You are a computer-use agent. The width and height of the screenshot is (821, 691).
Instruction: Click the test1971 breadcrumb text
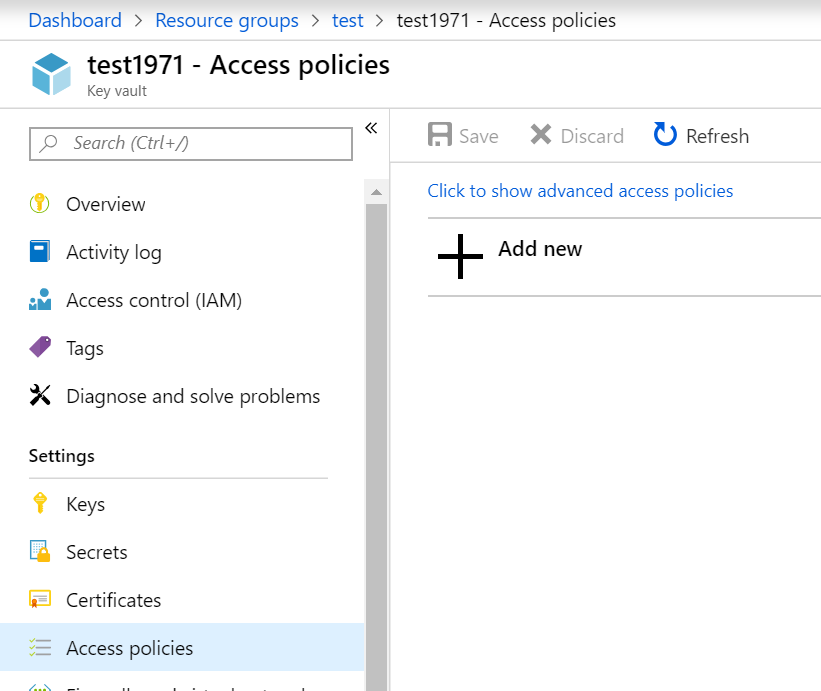point(506,20)
